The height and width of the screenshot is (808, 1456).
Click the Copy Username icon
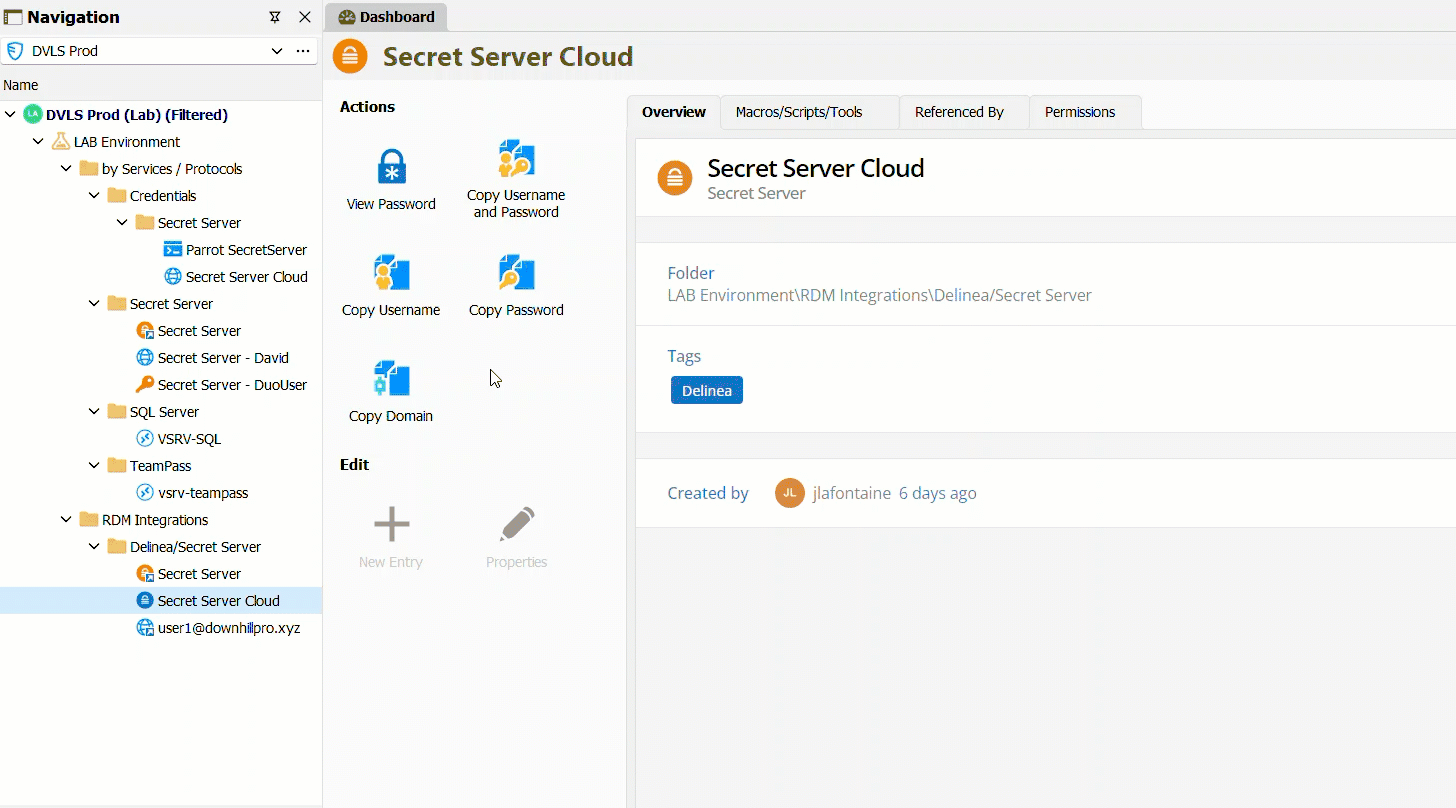pos(391,273)
